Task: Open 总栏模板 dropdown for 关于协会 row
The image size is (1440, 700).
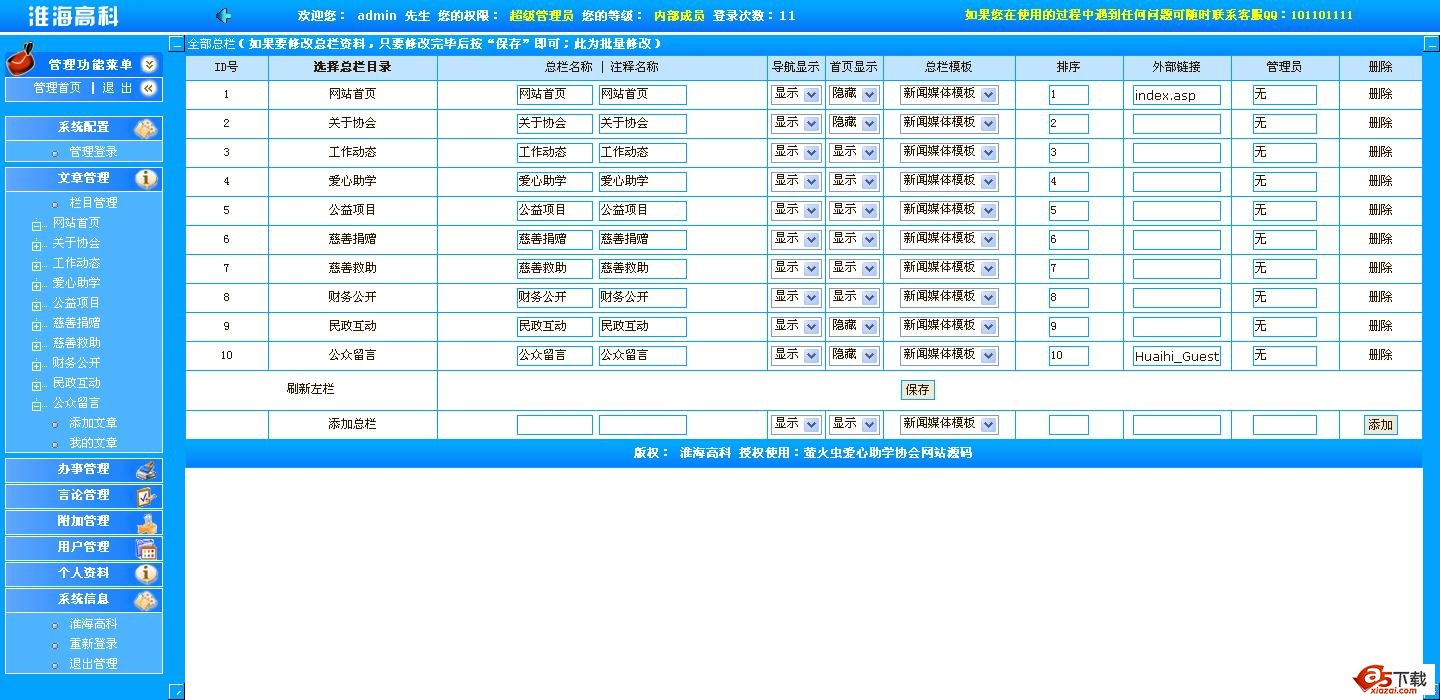Action: 949,123
